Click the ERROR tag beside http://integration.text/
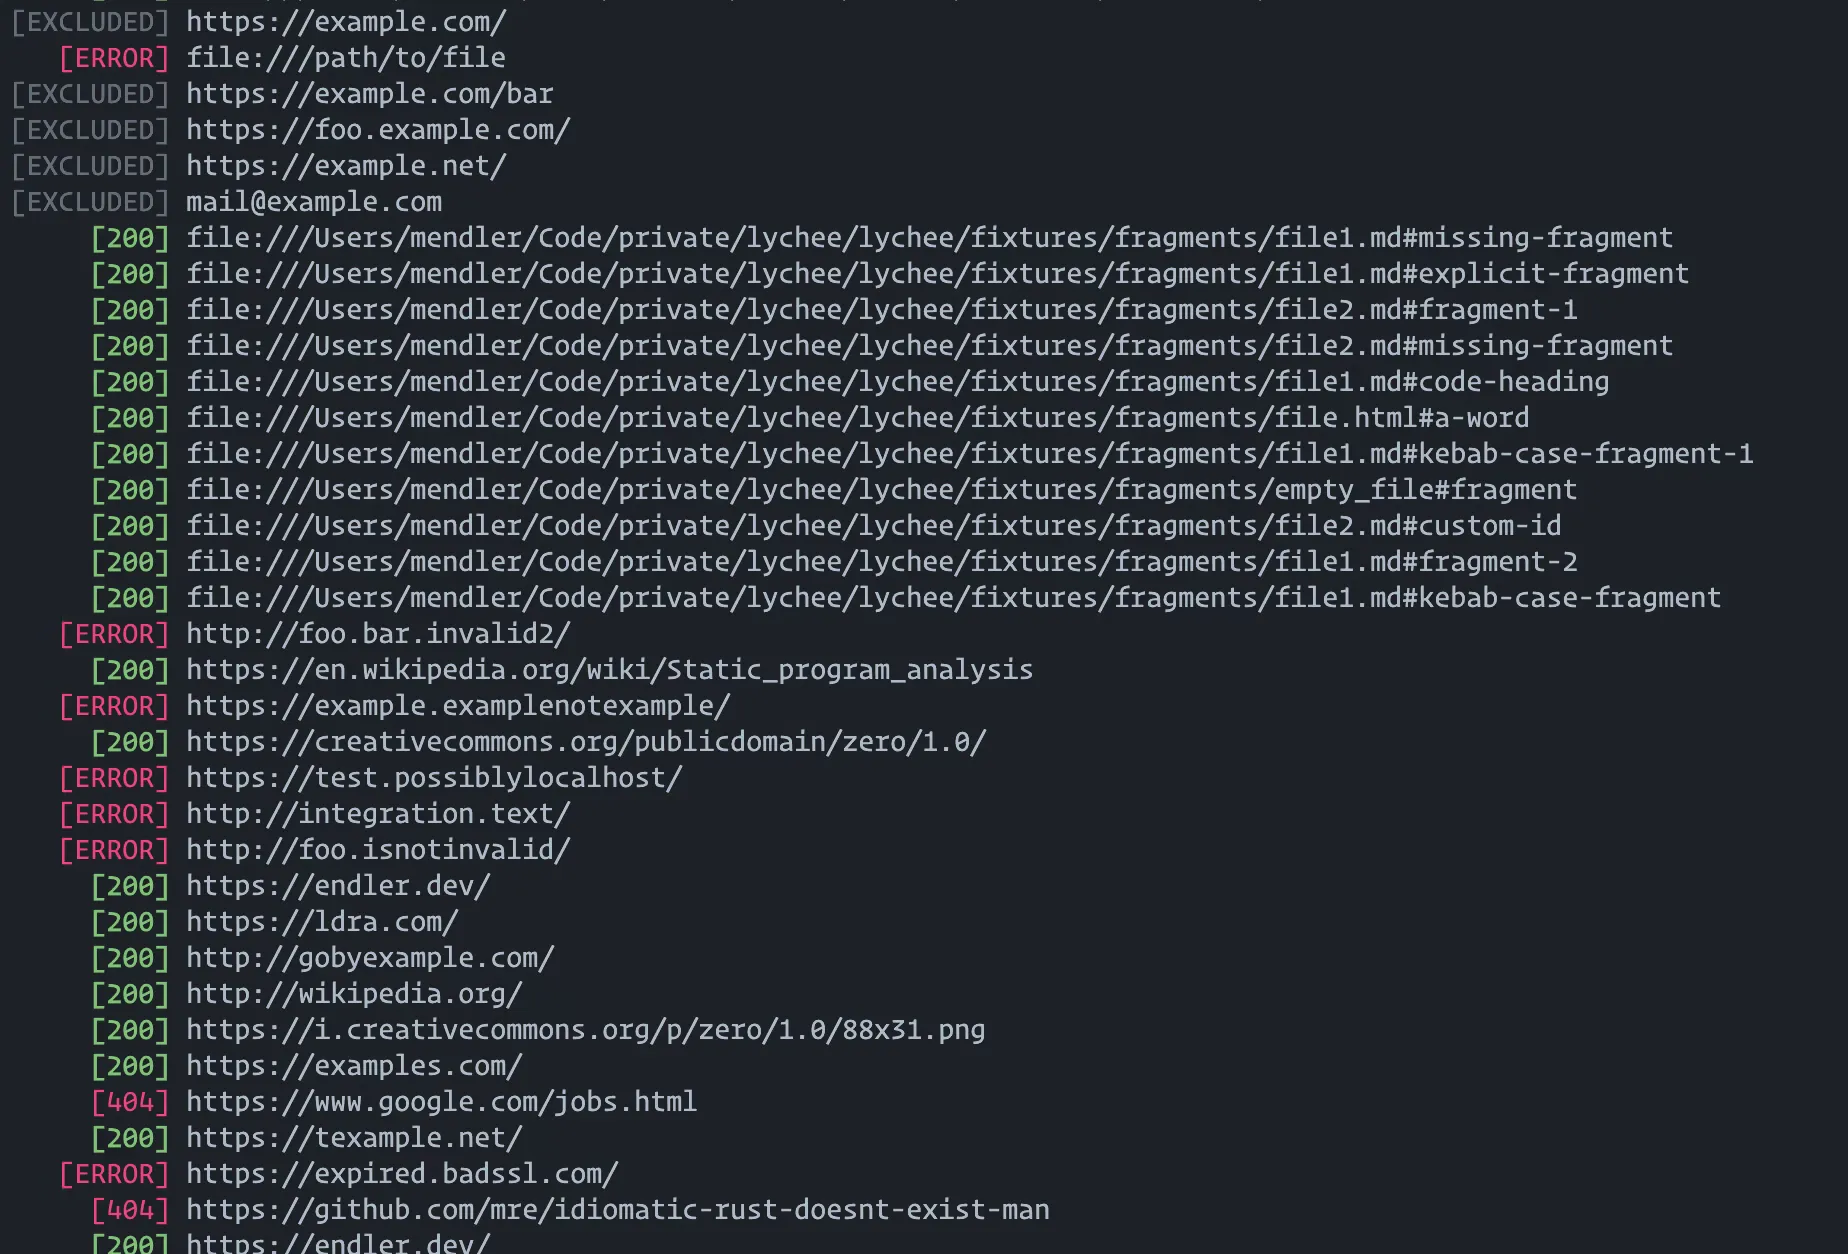Image resolution: width=1848 pixels, height=1254 pixels. tap(114, 814)
